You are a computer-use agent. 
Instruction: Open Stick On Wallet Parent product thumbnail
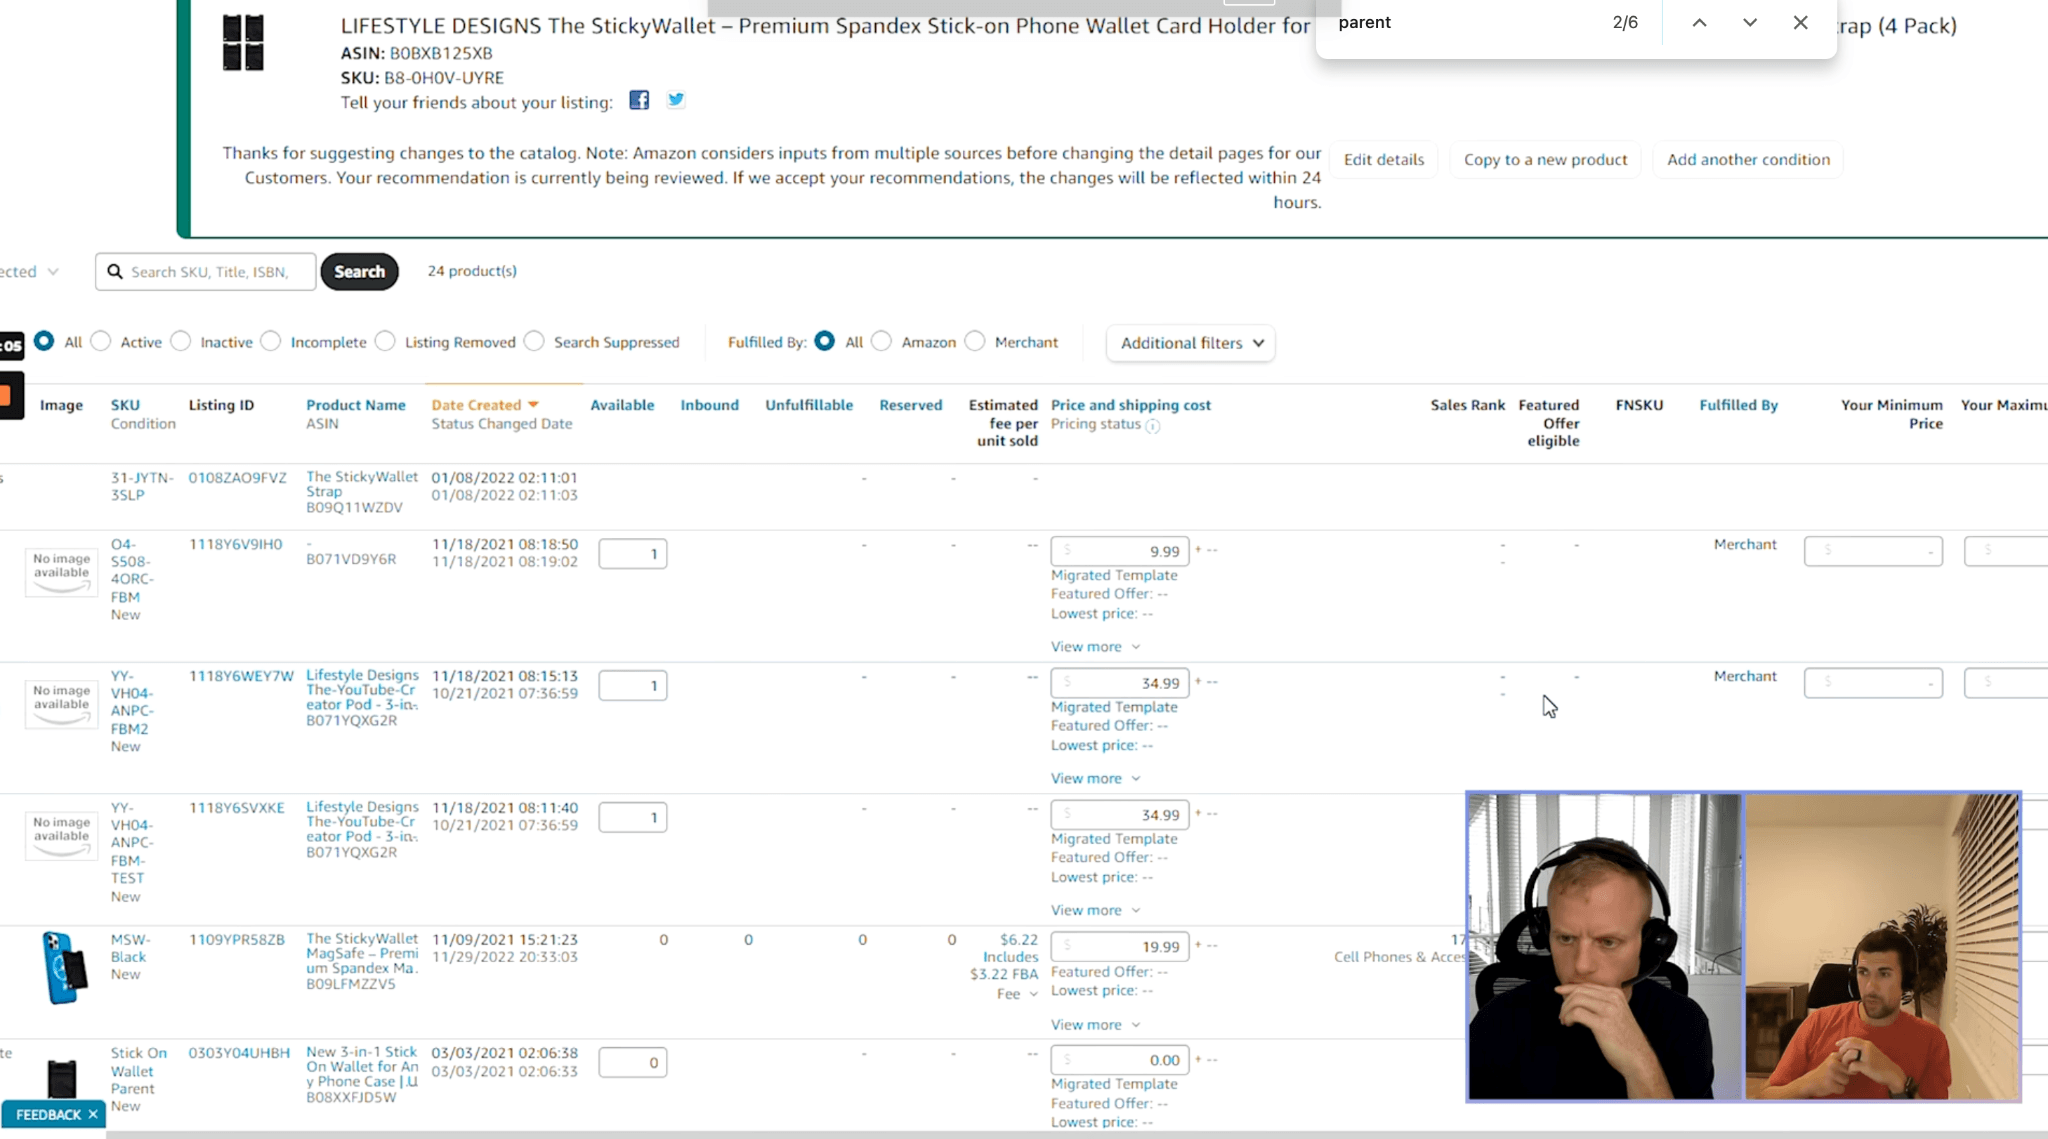tap(62, 1079)
